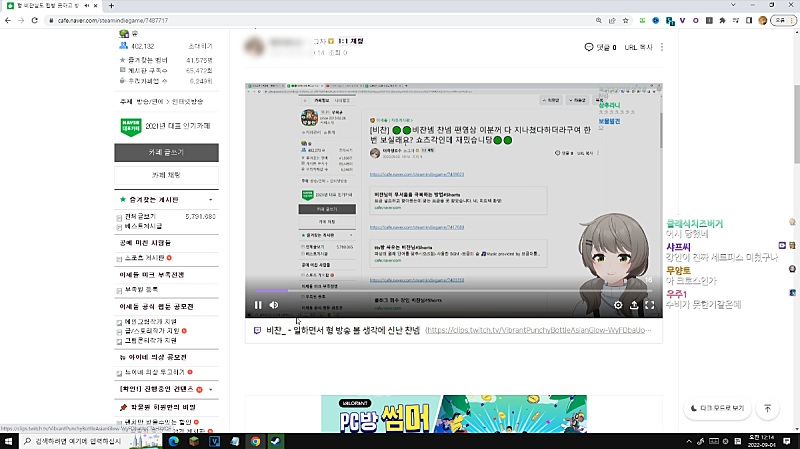The height and width of the screenshot is (449, 800).
Task: Click the 카페 글쓰기 button
Action: pos(166,153)
